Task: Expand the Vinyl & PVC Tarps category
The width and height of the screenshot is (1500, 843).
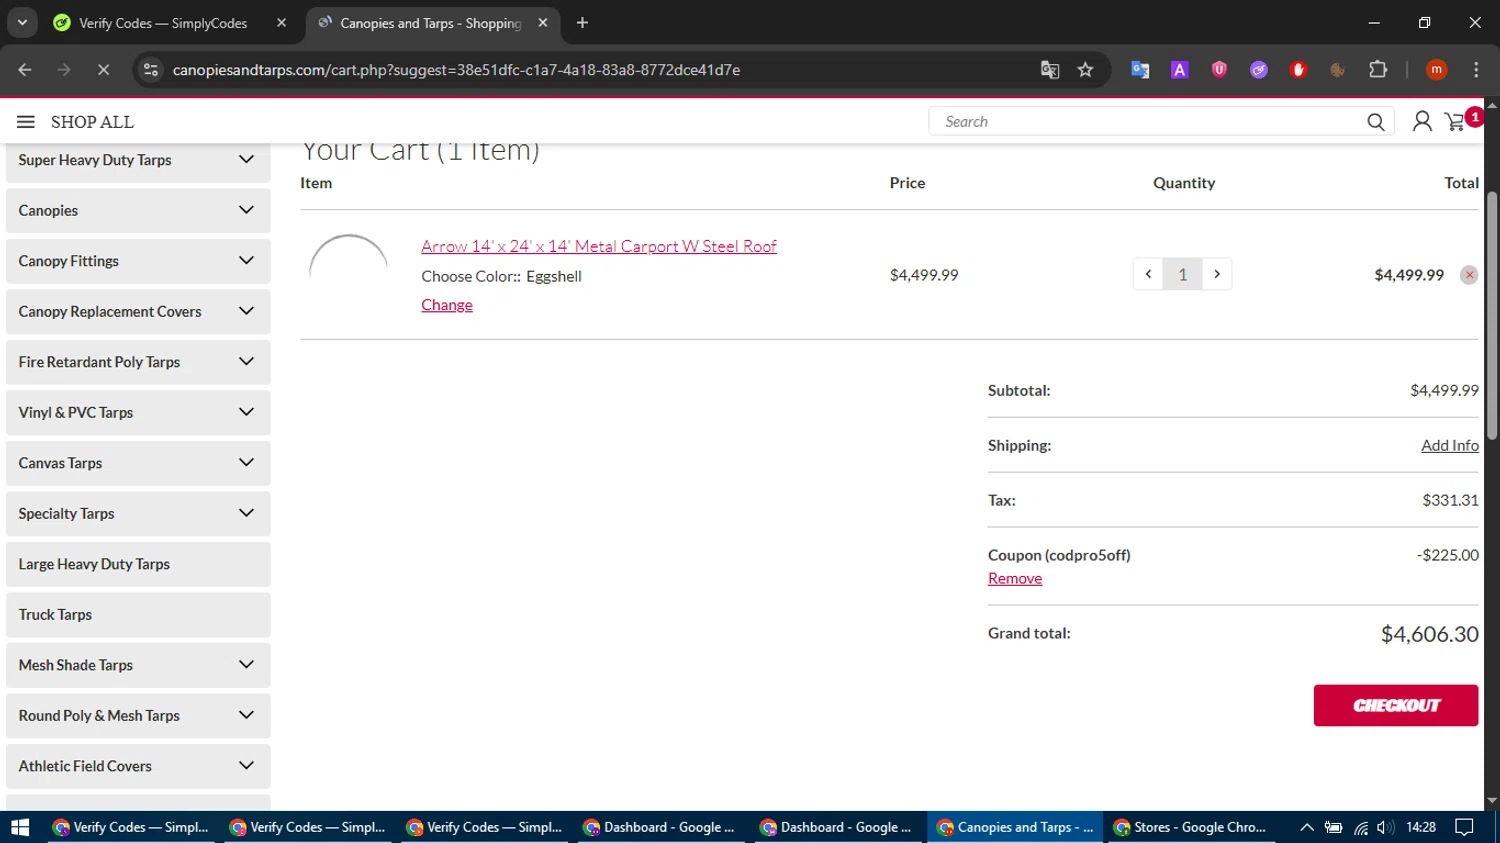Action: click(246, 412)
